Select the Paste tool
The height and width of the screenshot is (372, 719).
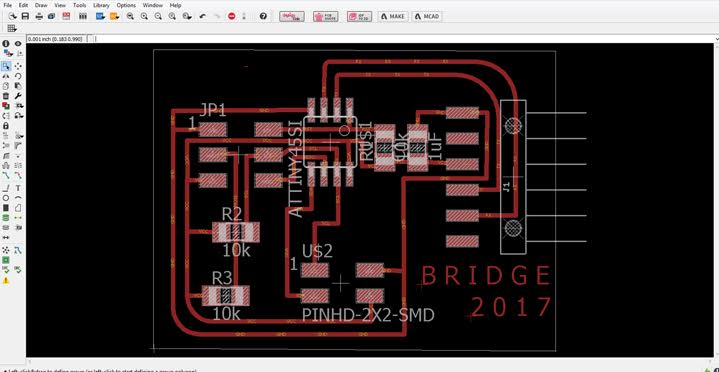[18, 86]
